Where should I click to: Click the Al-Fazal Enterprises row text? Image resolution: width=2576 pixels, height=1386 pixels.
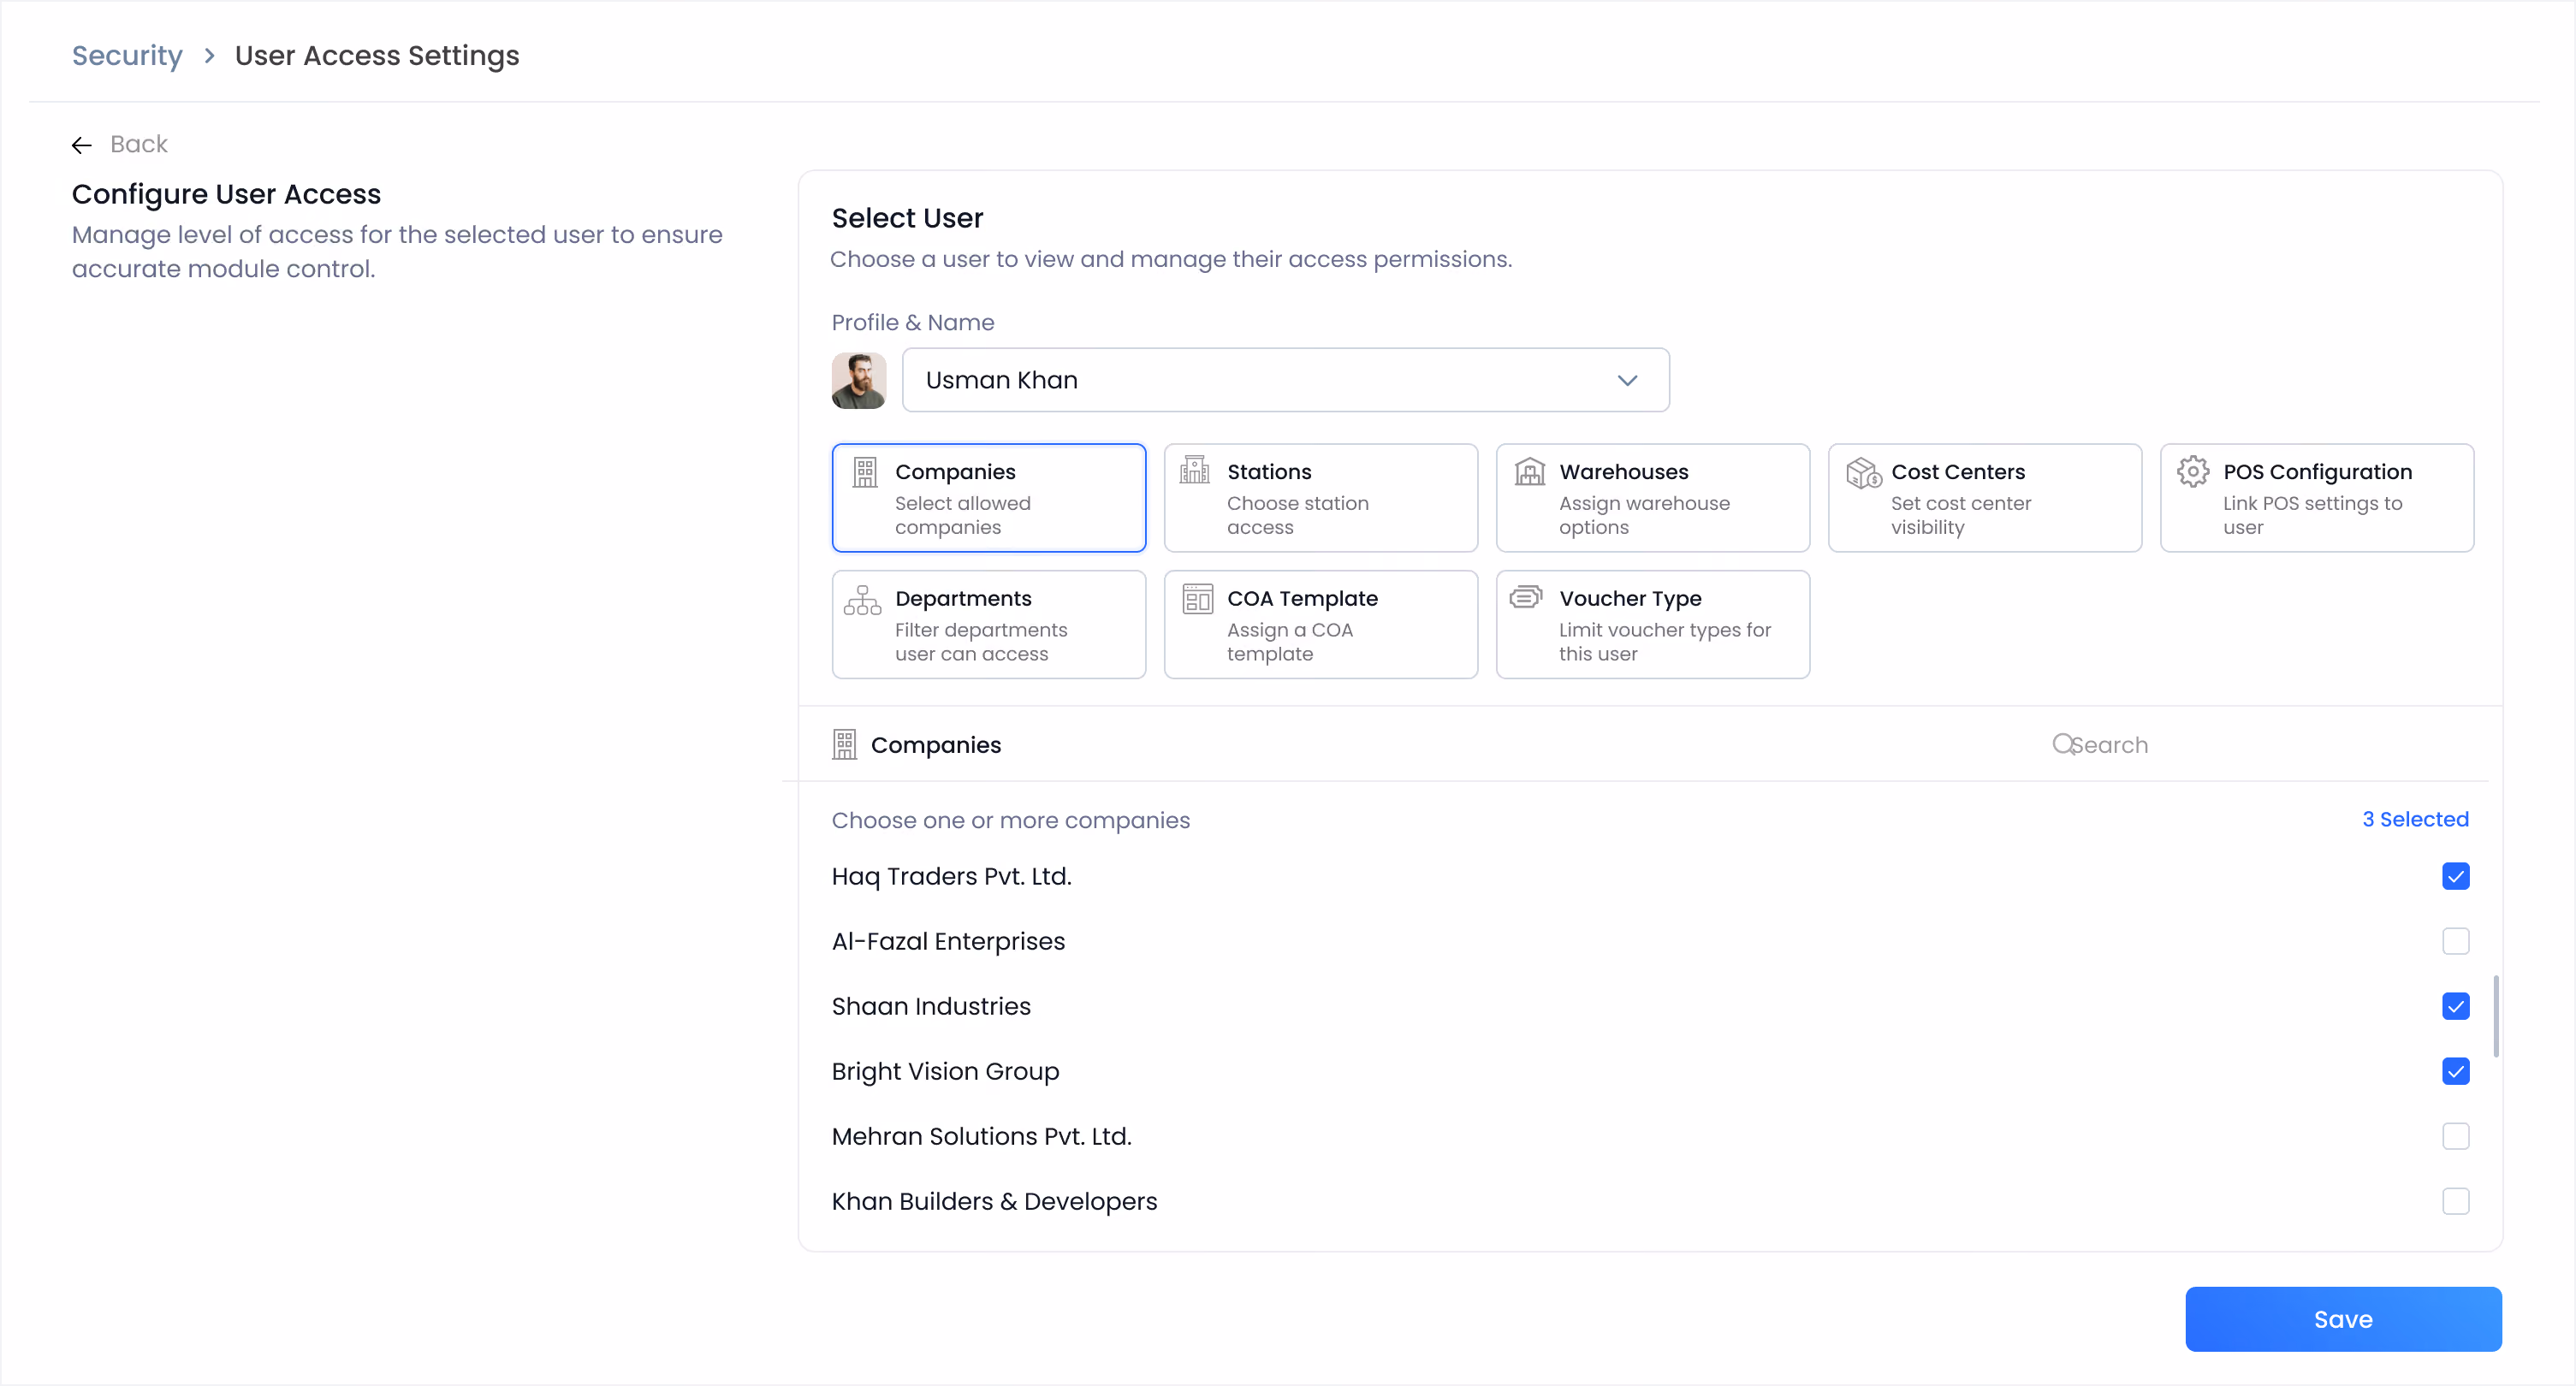948,942
